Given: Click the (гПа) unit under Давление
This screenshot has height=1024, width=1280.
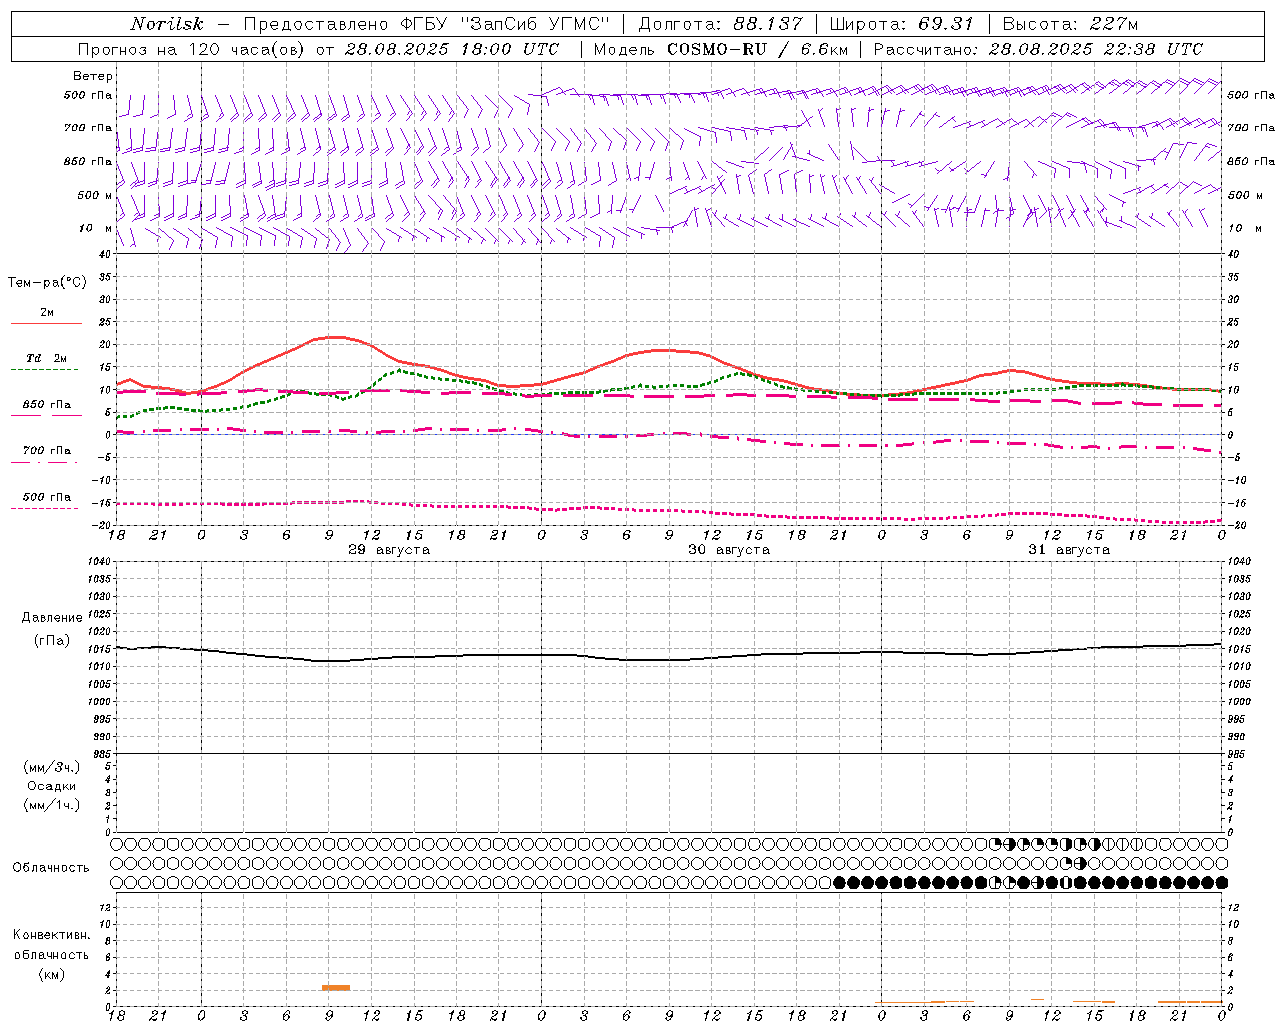Looking at the screenshot, I should [52, 640].
